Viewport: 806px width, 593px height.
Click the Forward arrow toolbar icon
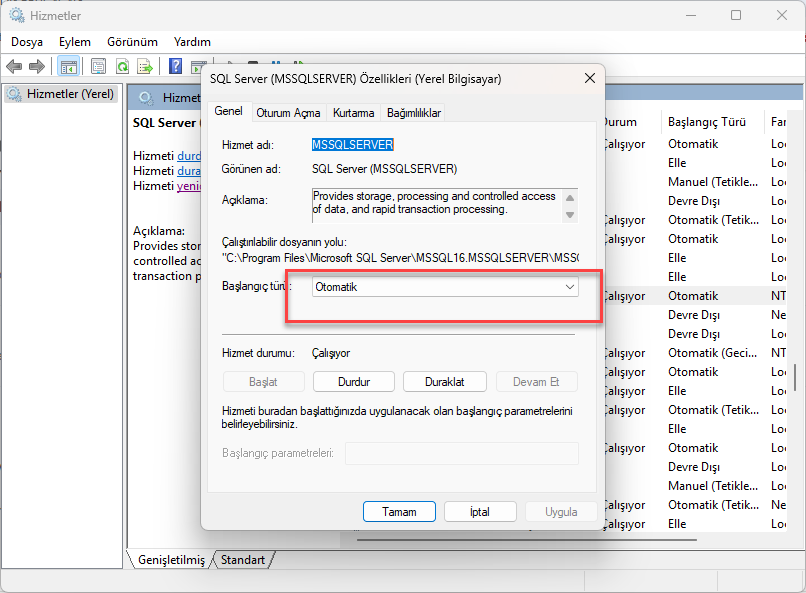(37, 66)
